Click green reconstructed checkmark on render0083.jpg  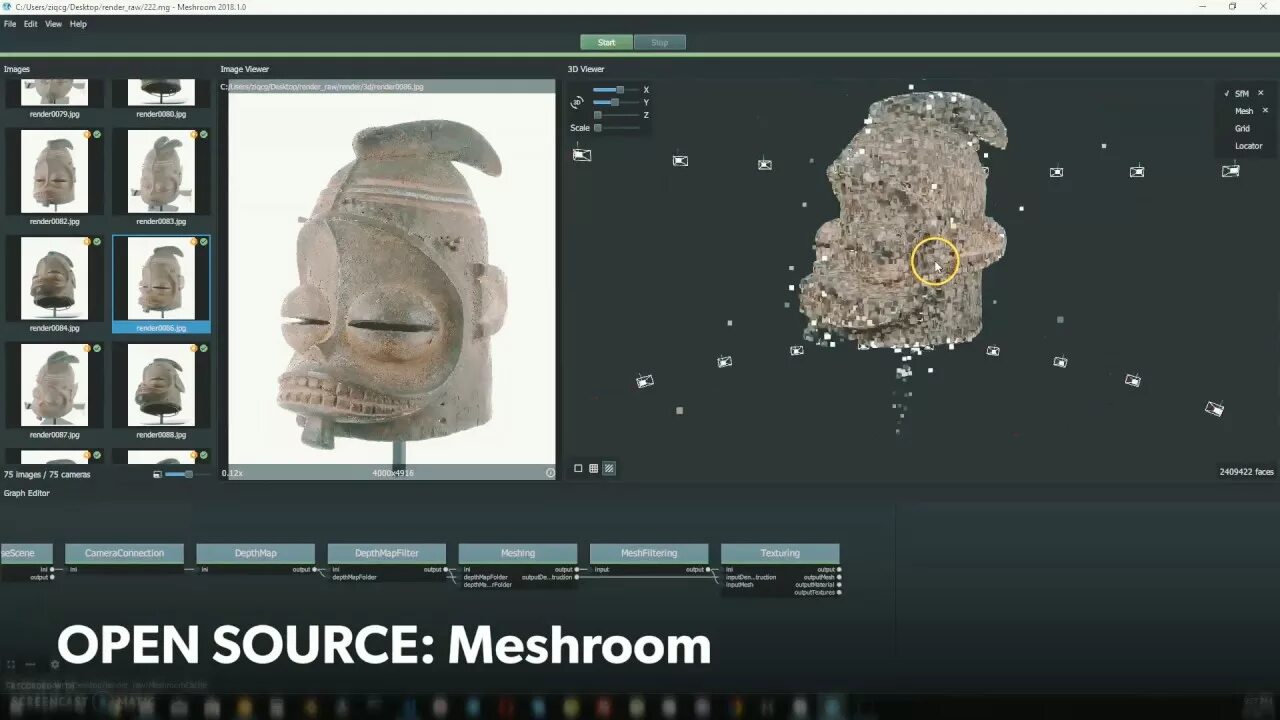(x=204, y=134)
